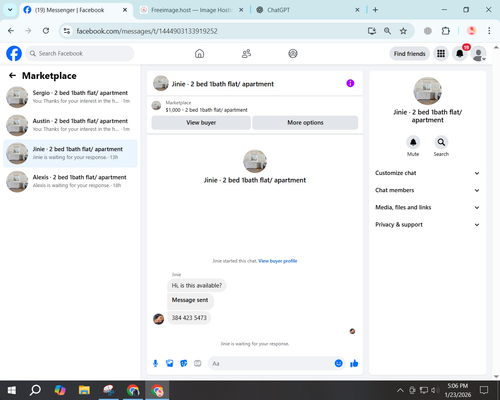This screenshot has width=500, height=400.
Task: Open conversation information purple icon
Action: point(350,83)
